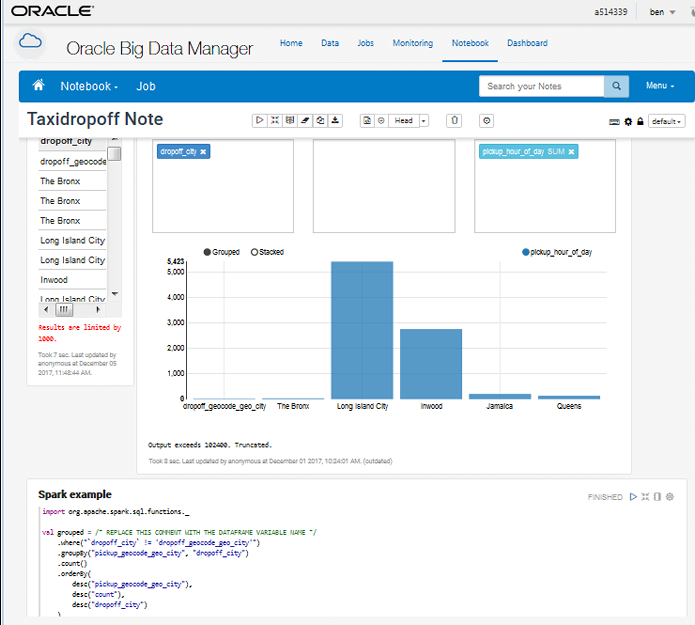Screen dimensions: 695x625
Task: Click the pickup_hour_of_day SUM aggregation pill
Action: [x=528, y=152]
